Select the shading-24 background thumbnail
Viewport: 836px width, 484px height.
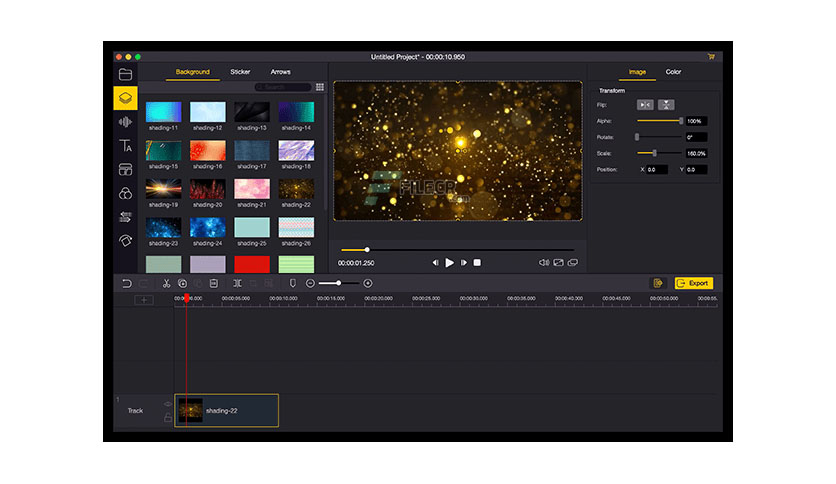click(207, 228)
